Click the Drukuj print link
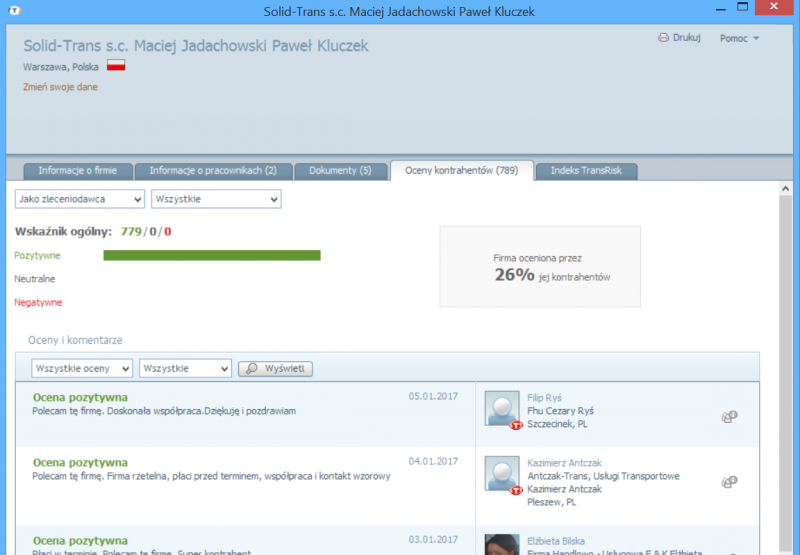The image size is (800, 555). coord(686,38)
